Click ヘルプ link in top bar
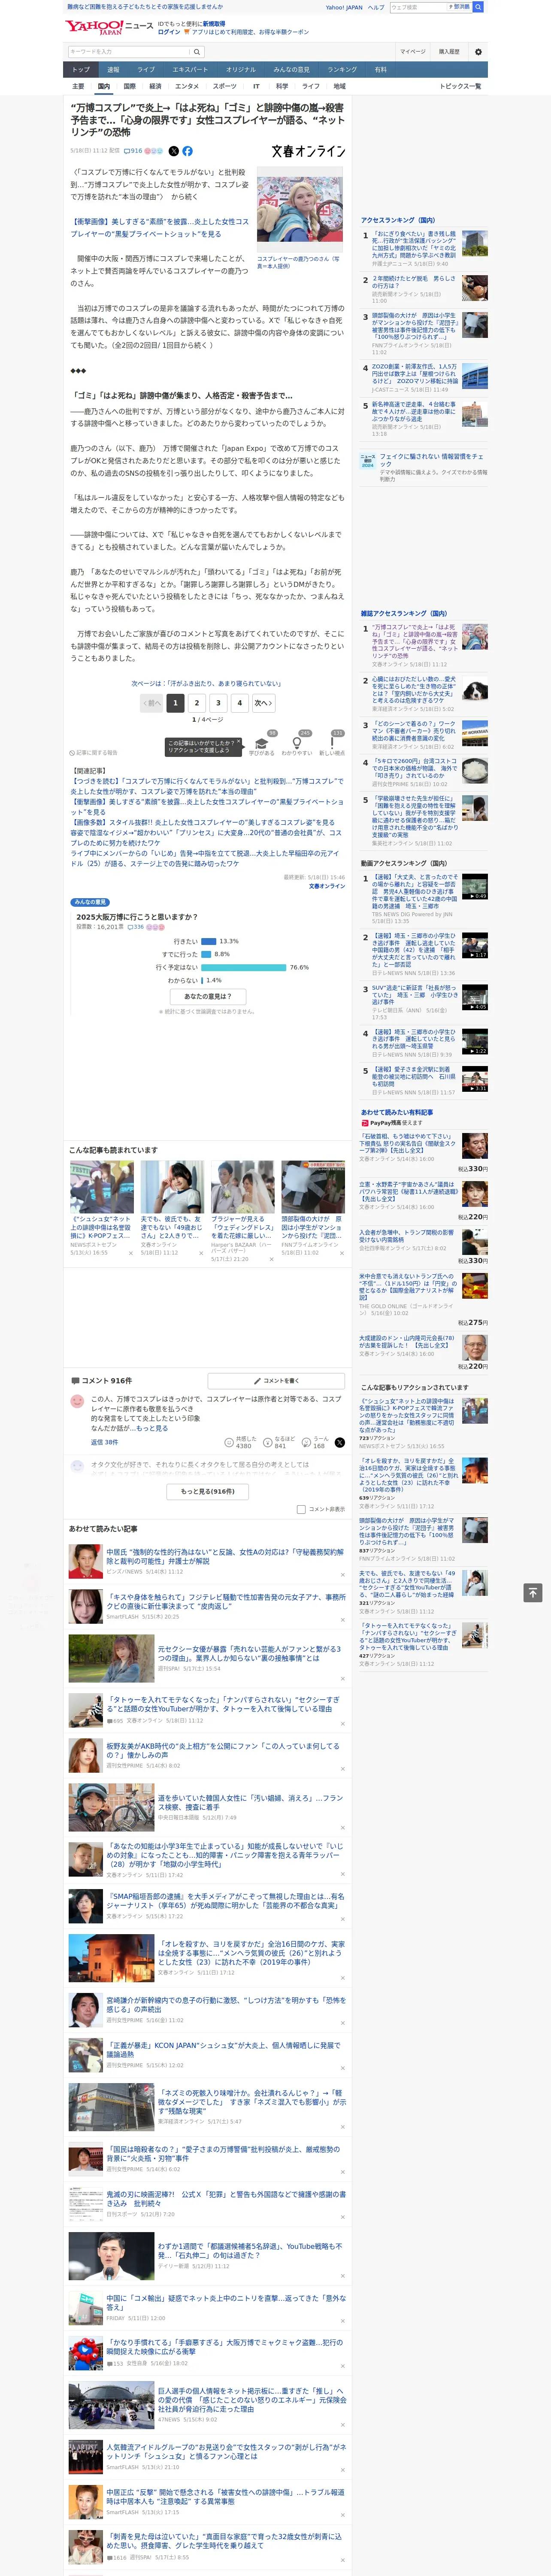Image resolution: width=551 pixels, height=2576 pixels. [376, 7]
